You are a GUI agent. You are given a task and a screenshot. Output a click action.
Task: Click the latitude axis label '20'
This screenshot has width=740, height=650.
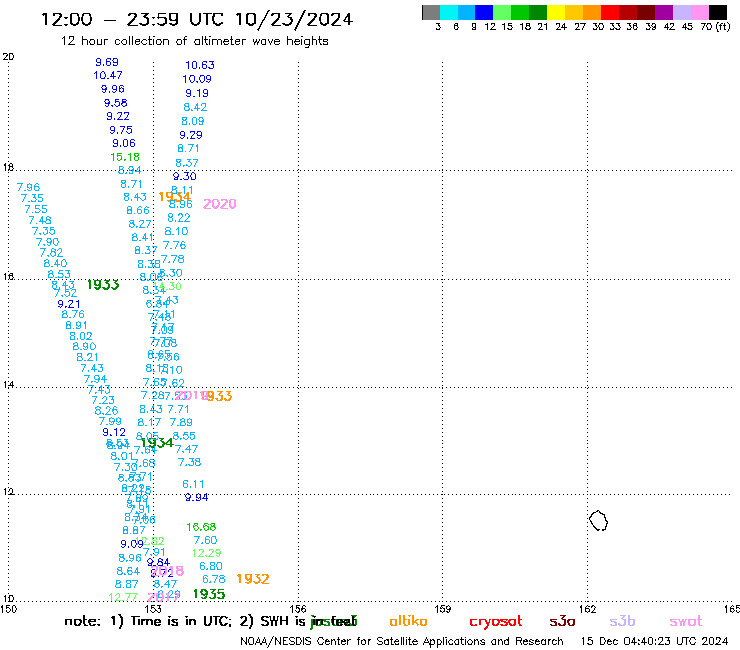point(8,57)
